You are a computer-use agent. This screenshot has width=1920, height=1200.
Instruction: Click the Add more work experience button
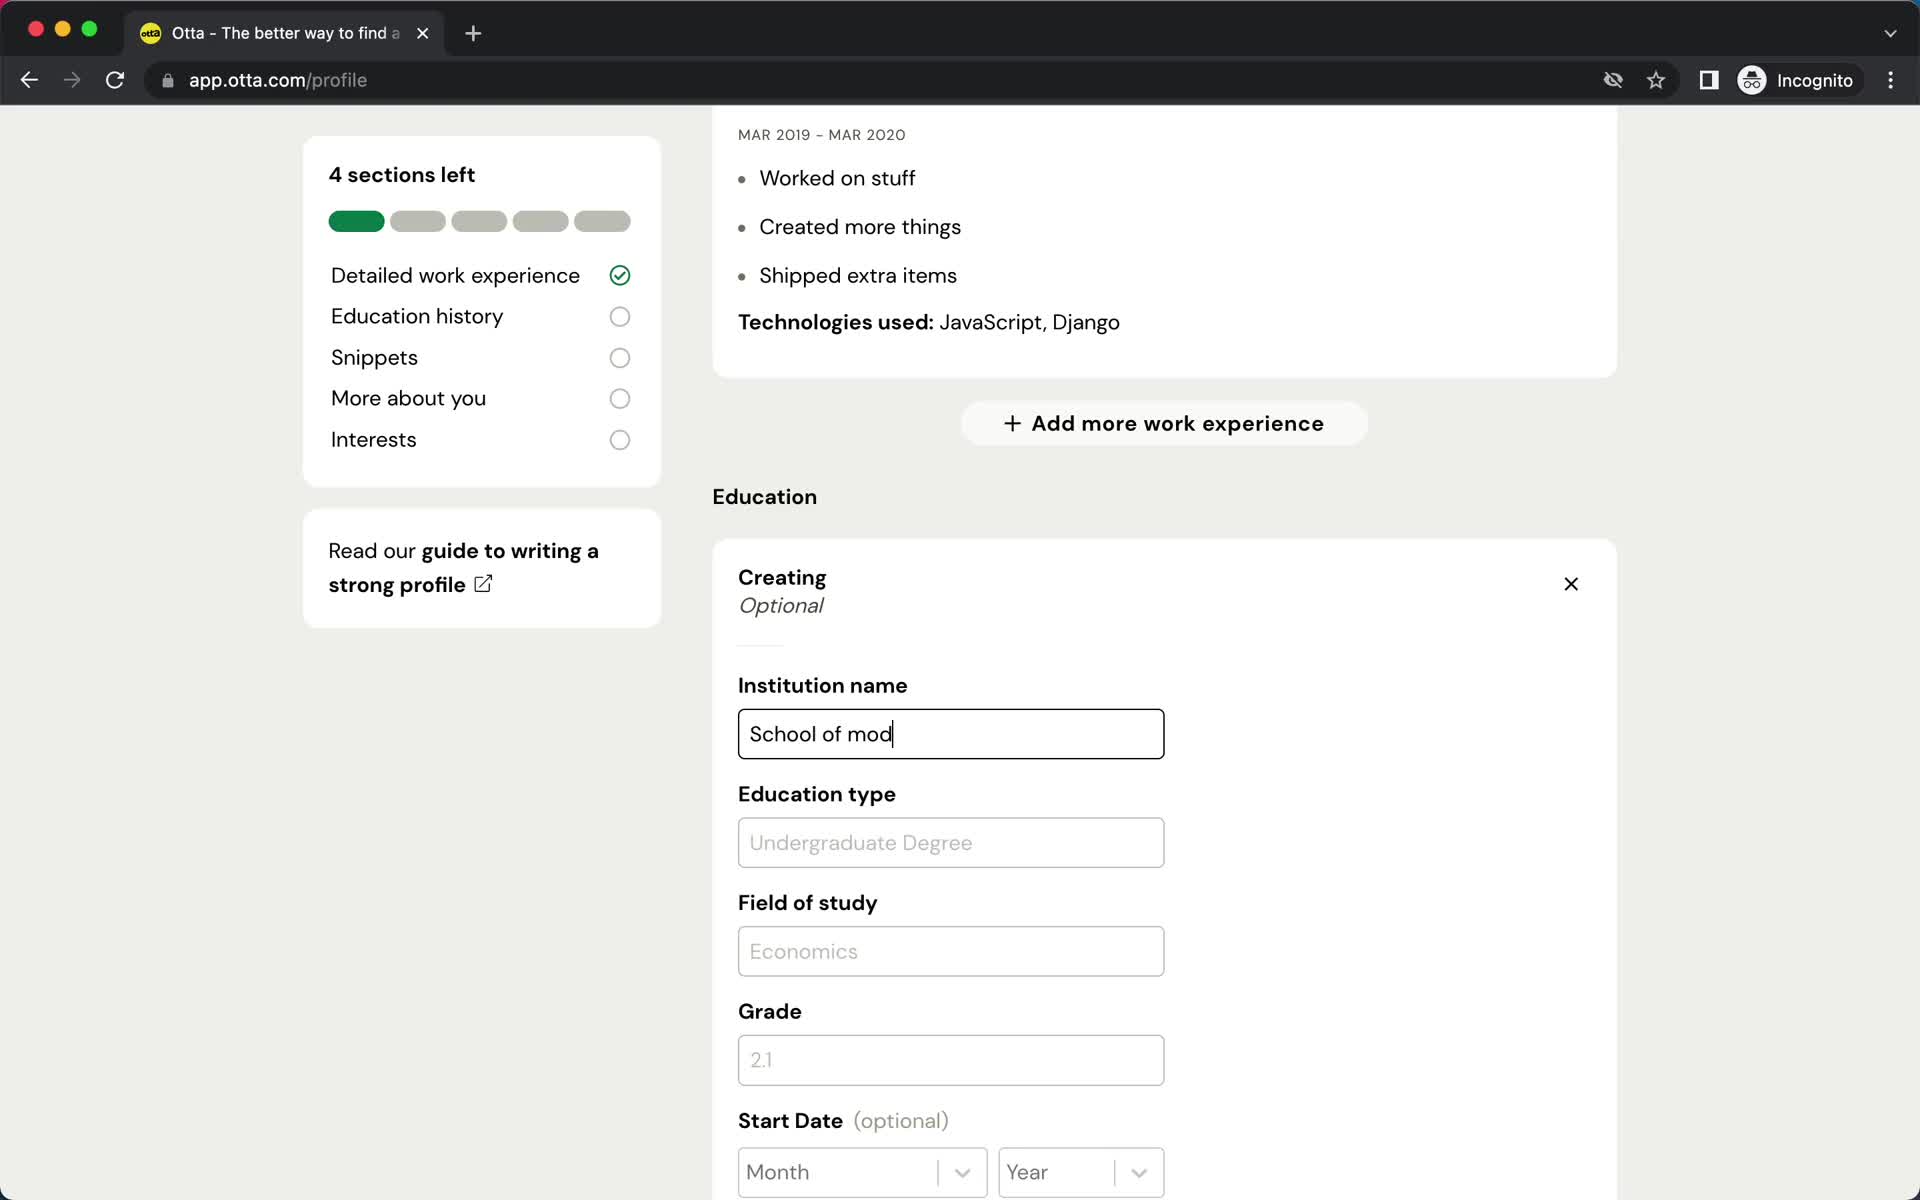coord(1165,423)
